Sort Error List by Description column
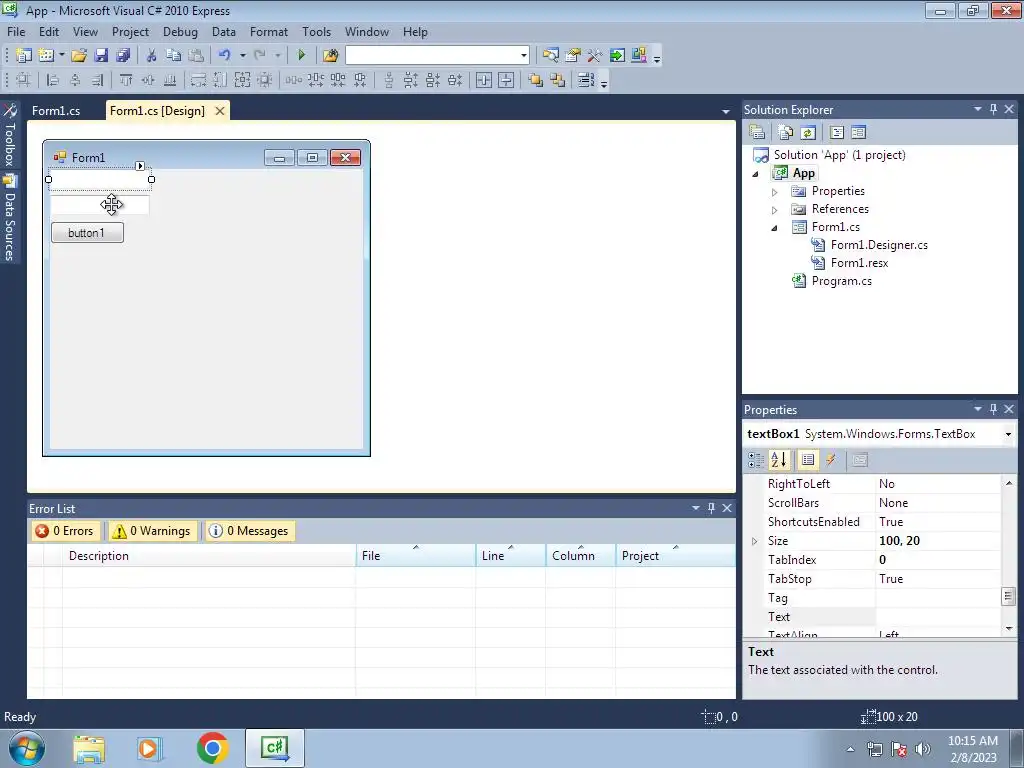 pos(209,556)
